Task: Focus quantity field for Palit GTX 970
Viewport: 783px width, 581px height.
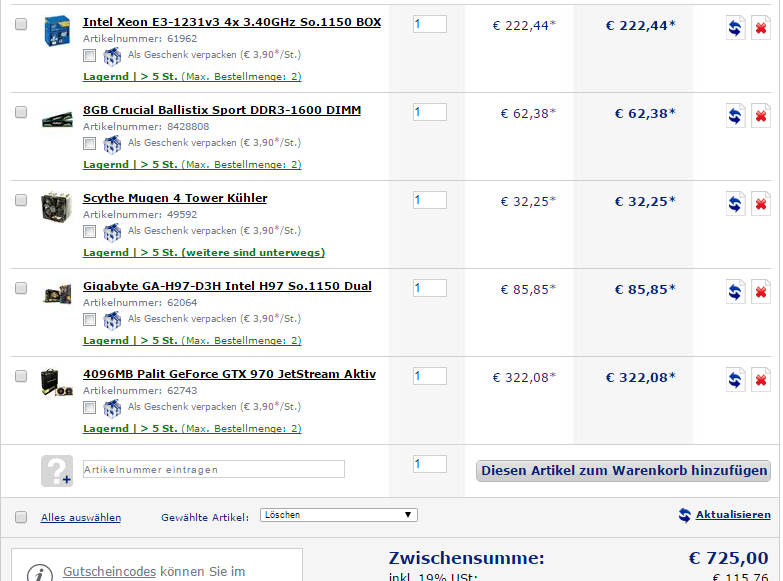Action: 429,376
